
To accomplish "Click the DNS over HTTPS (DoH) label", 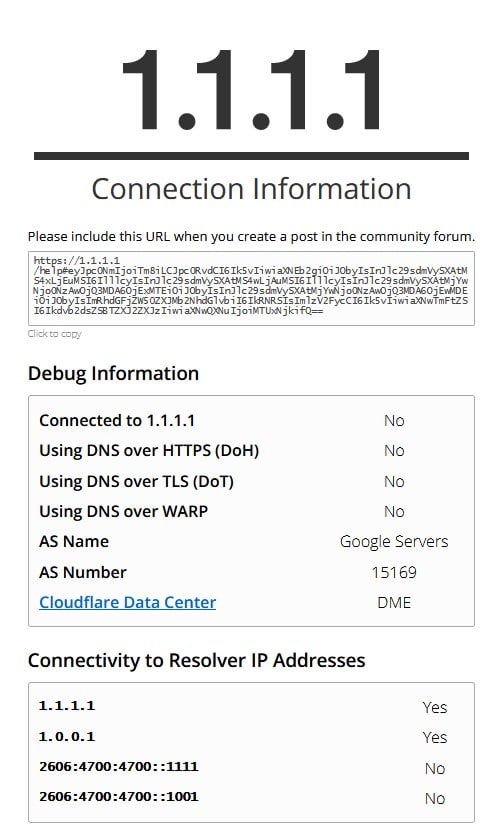I will click(x=149, y=451).
